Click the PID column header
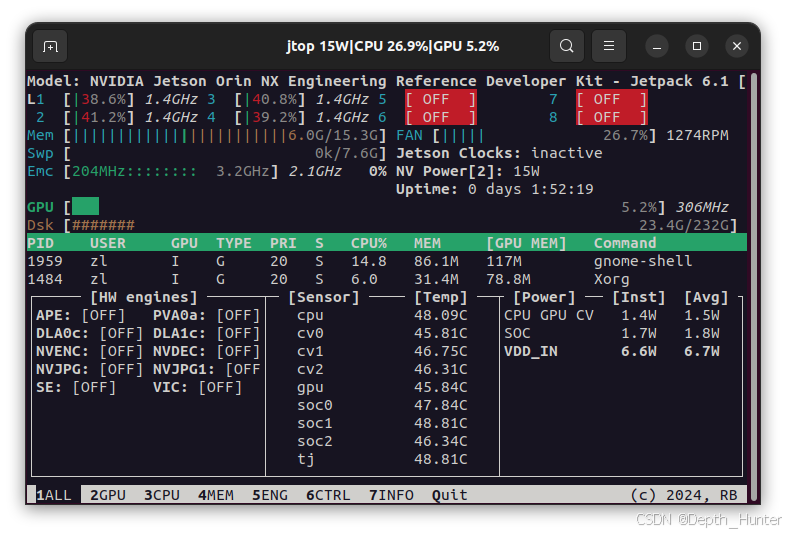Image resolution: width=786 pixels, height=533 pixels. click(40, 243)
